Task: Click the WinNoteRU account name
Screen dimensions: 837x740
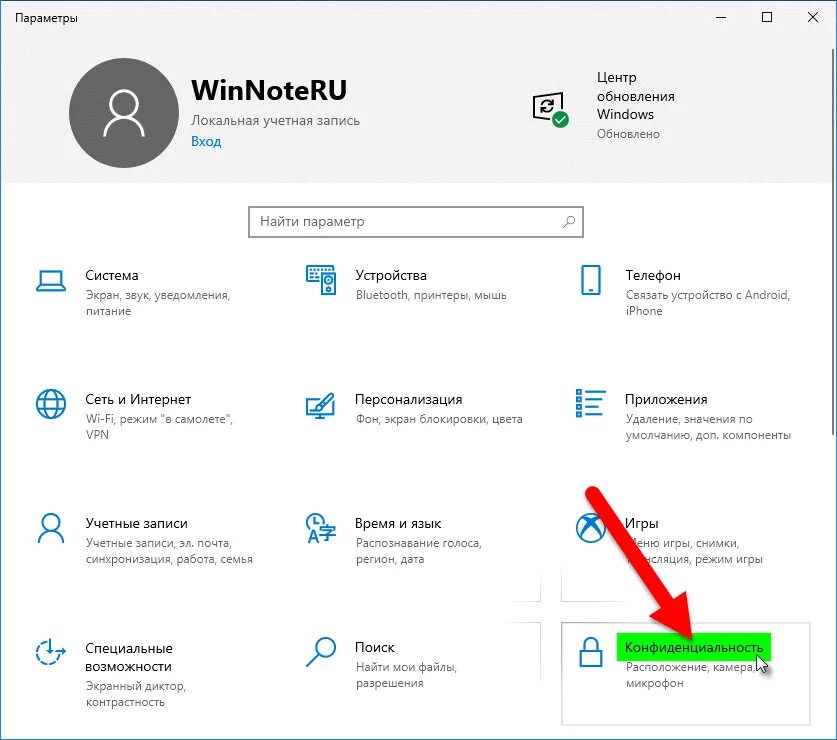Action: pos(269,90)
